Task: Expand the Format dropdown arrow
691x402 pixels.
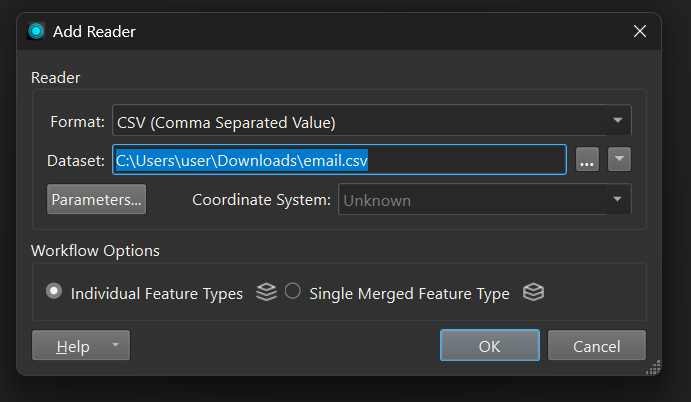Action: click(x=618, y=122)
